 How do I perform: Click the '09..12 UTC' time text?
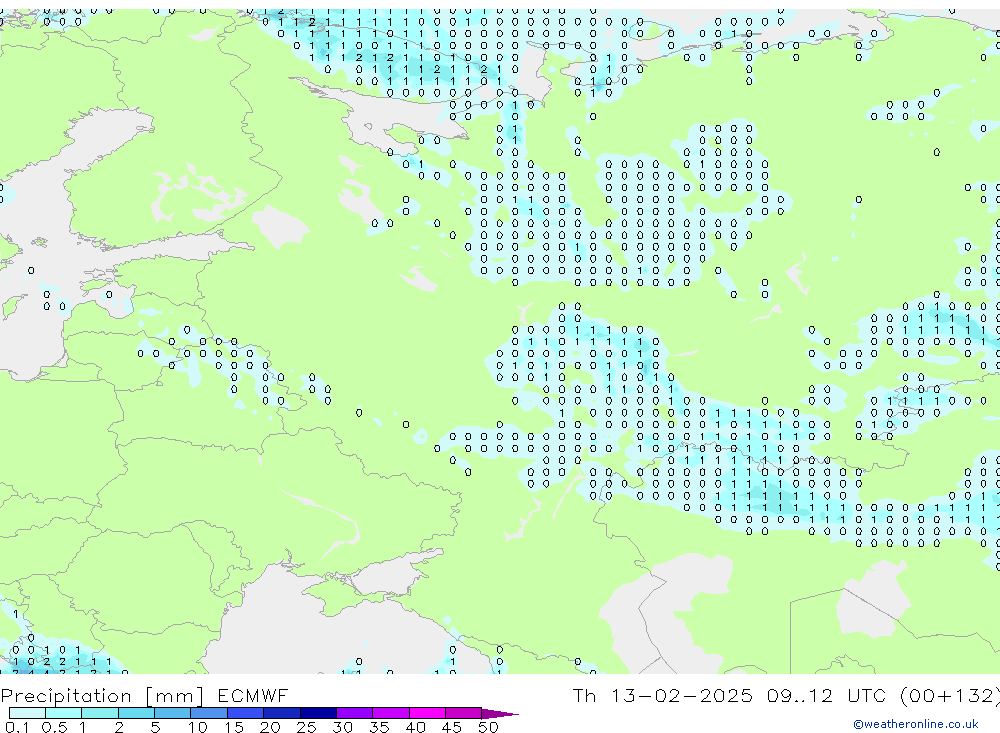tap(826, 695)
